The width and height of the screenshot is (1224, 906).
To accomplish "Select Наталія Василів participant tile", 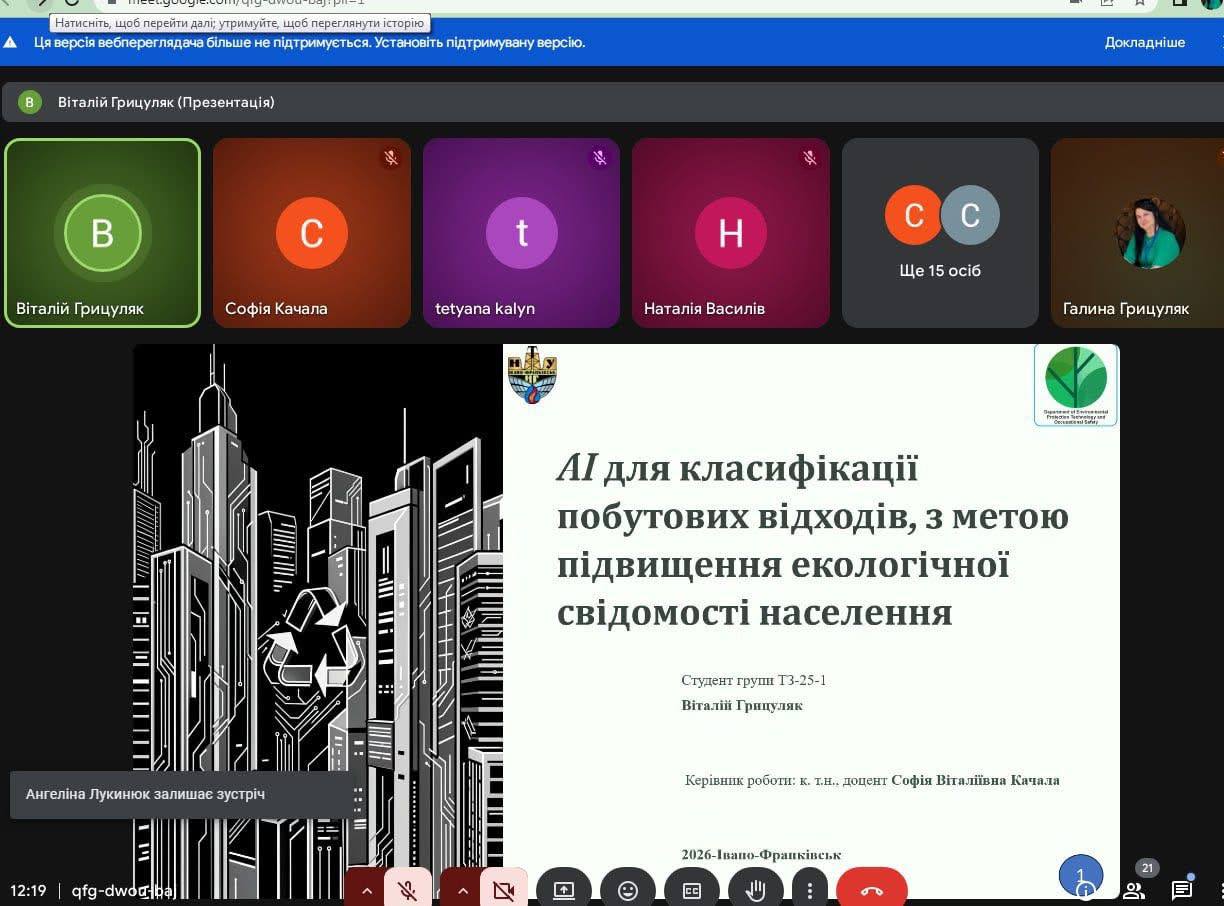I will [x=731, y=233].
